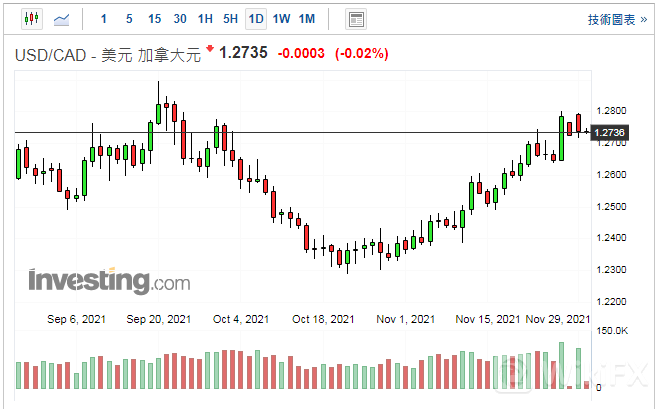Click the -0.0003 price change value
This screenshot has width=659, height=409.
[301, 53]
